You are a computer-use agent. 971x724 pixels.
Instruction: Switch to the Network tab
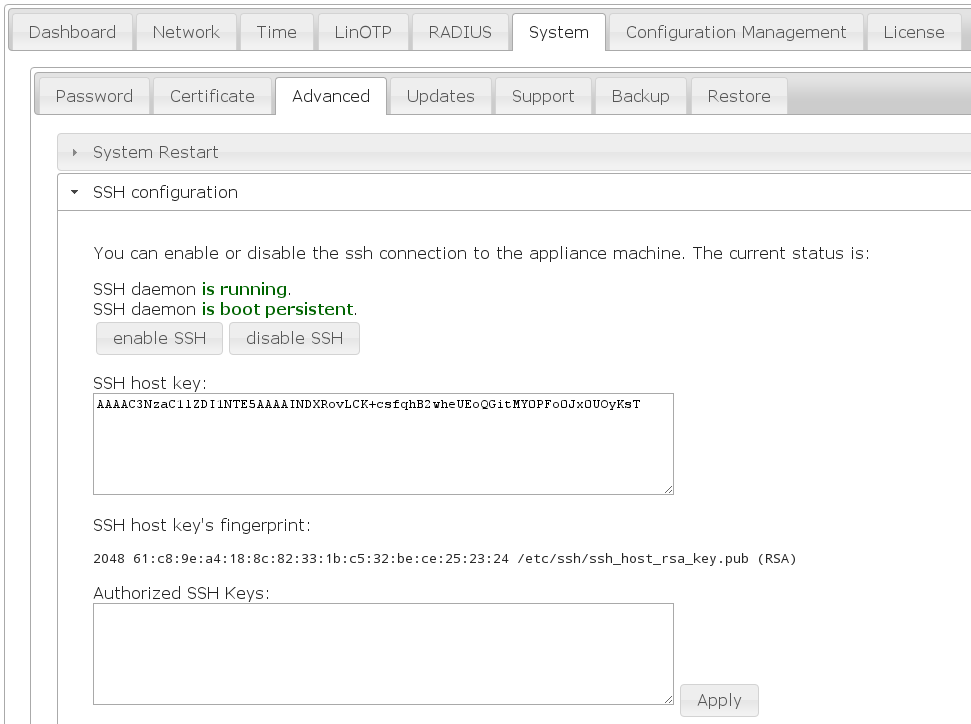(x=186, y=32)
